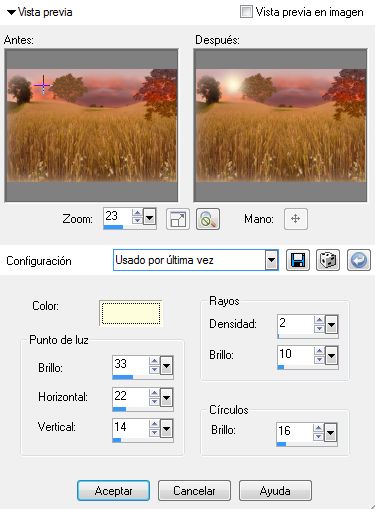The image size is (375, 509).
Task: Open the Configuración preset dropdown
Action: pos(272,260)
